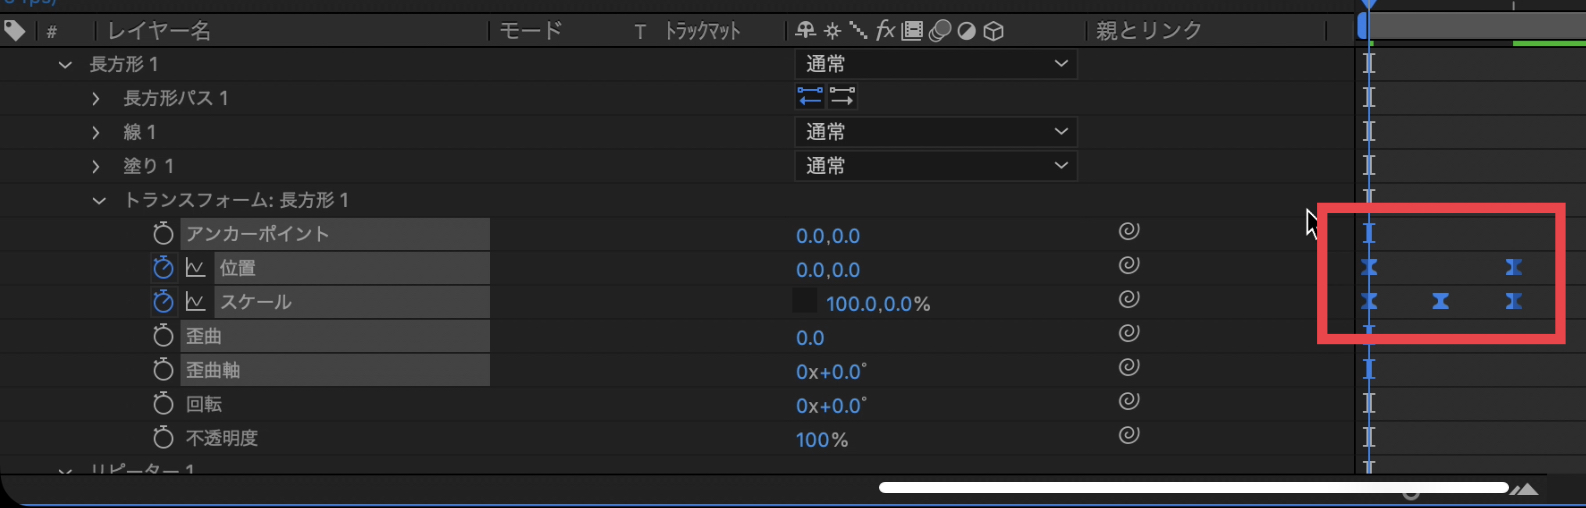Select the second, unhighlighted path direction button
This screenshot has height=508, width=1586.
[x=843, y=97]
